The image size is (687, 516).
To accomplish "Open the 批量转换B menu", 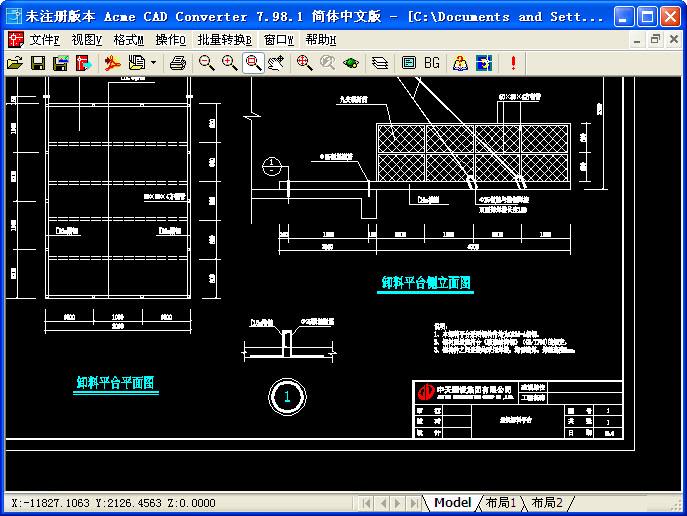I will pos(224,40).
